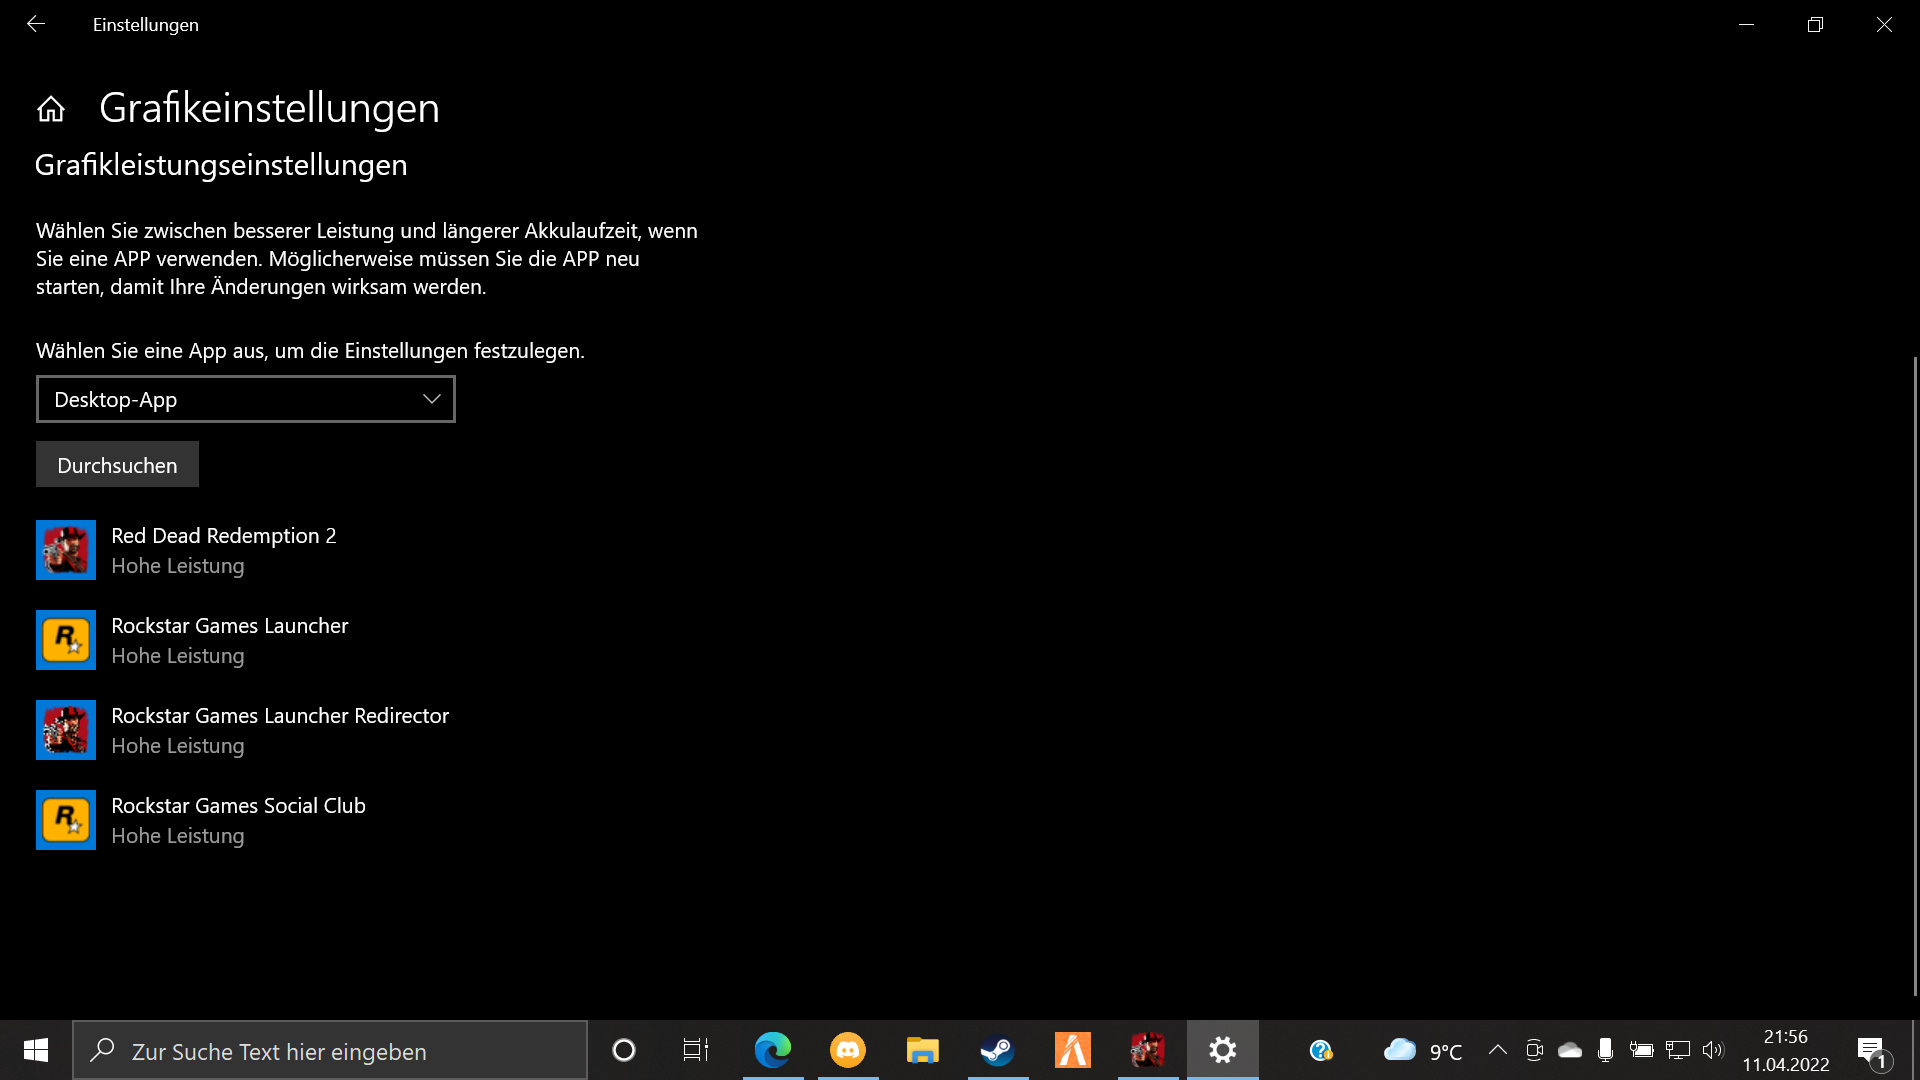This screenshot has height=1080, width=1920.
Task: Click the Rockstar Games Launcher icon
Action: [66, 640]
